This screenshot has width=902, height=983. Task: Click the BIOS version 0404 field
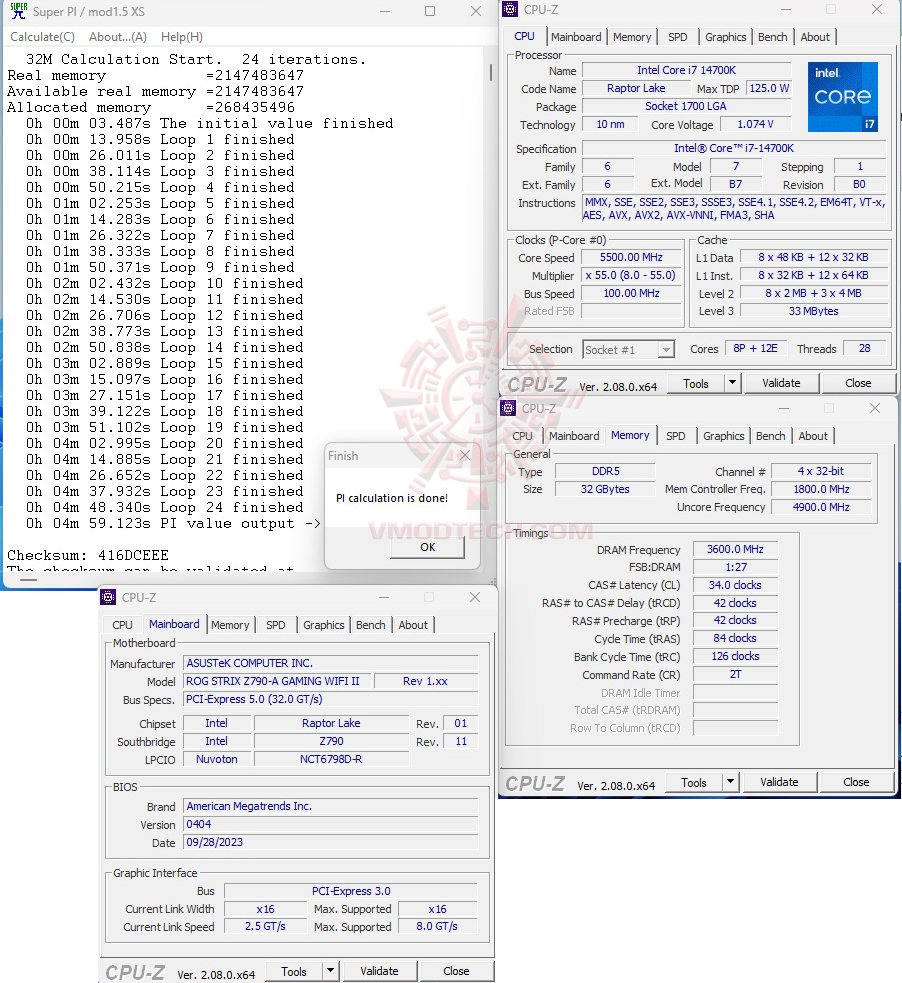pos(331,824)
